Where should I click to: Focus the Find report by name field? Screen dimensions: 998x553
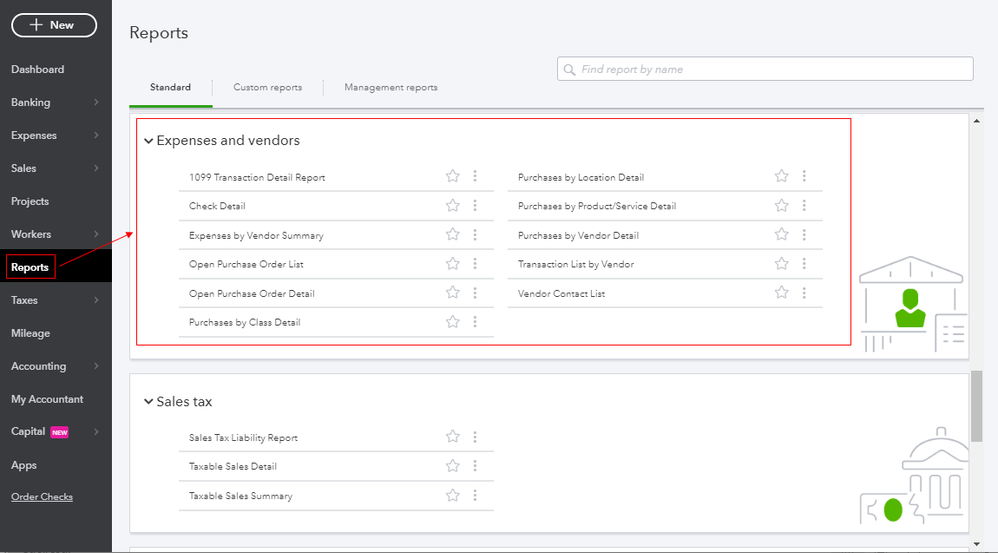coord(765,69)
